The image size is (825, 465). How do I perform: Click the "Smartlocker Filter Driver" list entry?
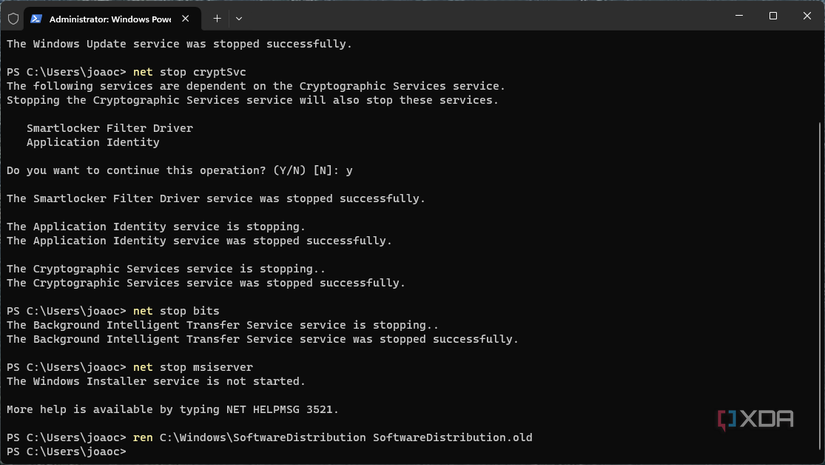[x=110, y=128]
